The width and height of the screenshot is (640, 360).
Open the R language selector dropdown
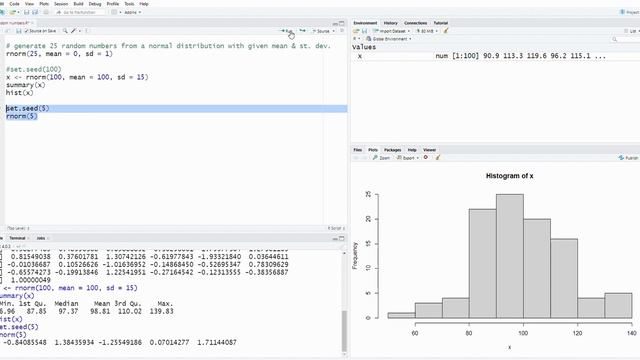356,39
